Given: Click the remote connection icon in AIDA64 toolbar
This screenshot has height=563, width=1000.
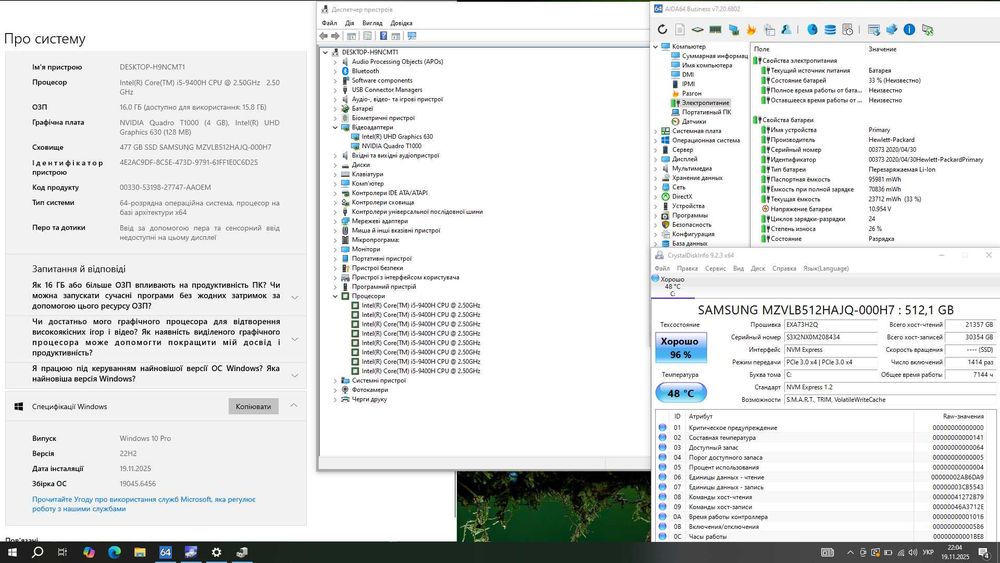Looking at the screenshot, I should pos(927,29).
